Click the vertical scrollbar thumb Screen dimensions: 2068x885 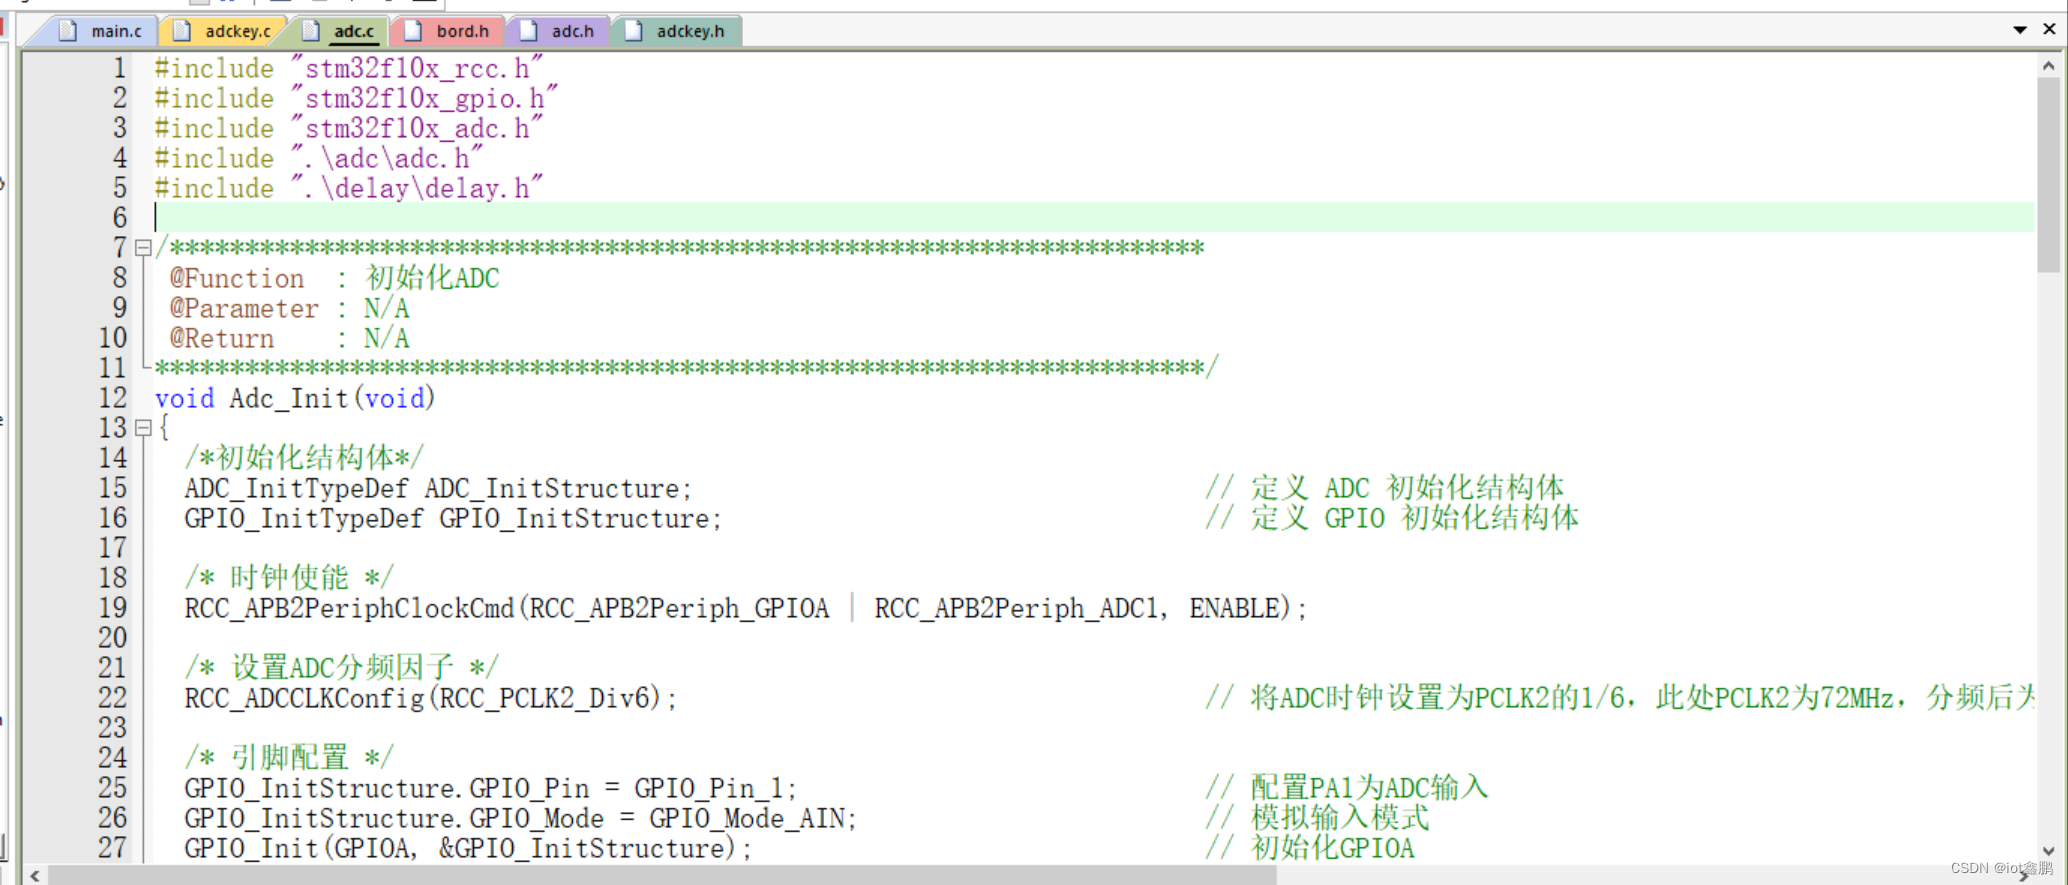click(2048, 174)
